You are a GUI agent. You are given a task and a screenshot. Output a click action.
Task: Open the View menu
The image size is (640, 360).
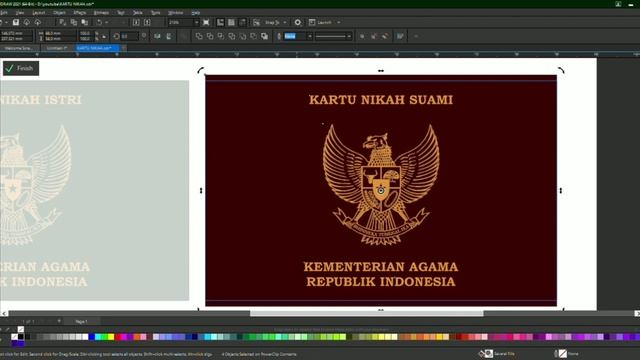click(20, 13)
